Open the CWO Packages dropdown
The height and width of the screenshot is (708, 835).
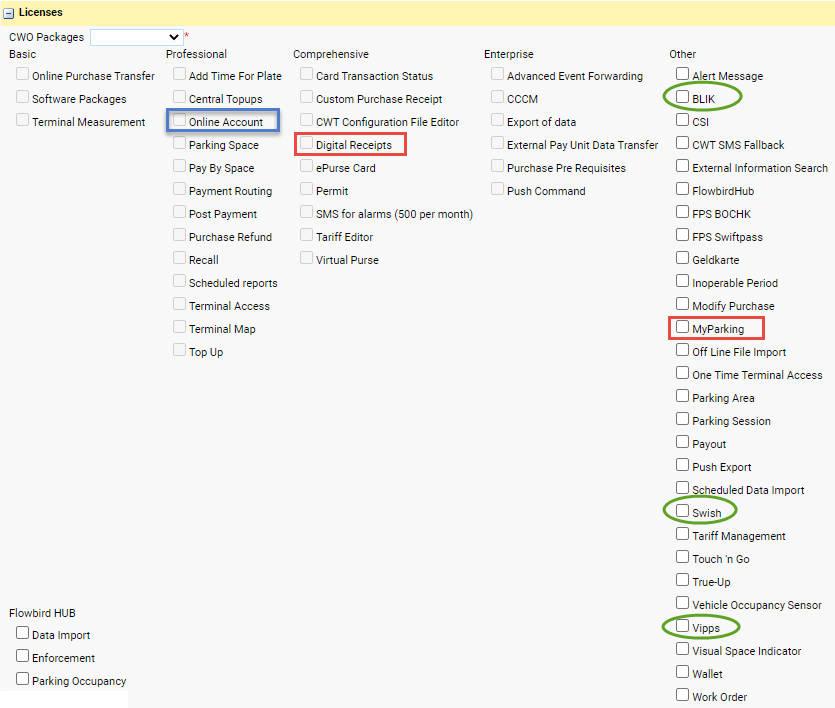point(136,37)
